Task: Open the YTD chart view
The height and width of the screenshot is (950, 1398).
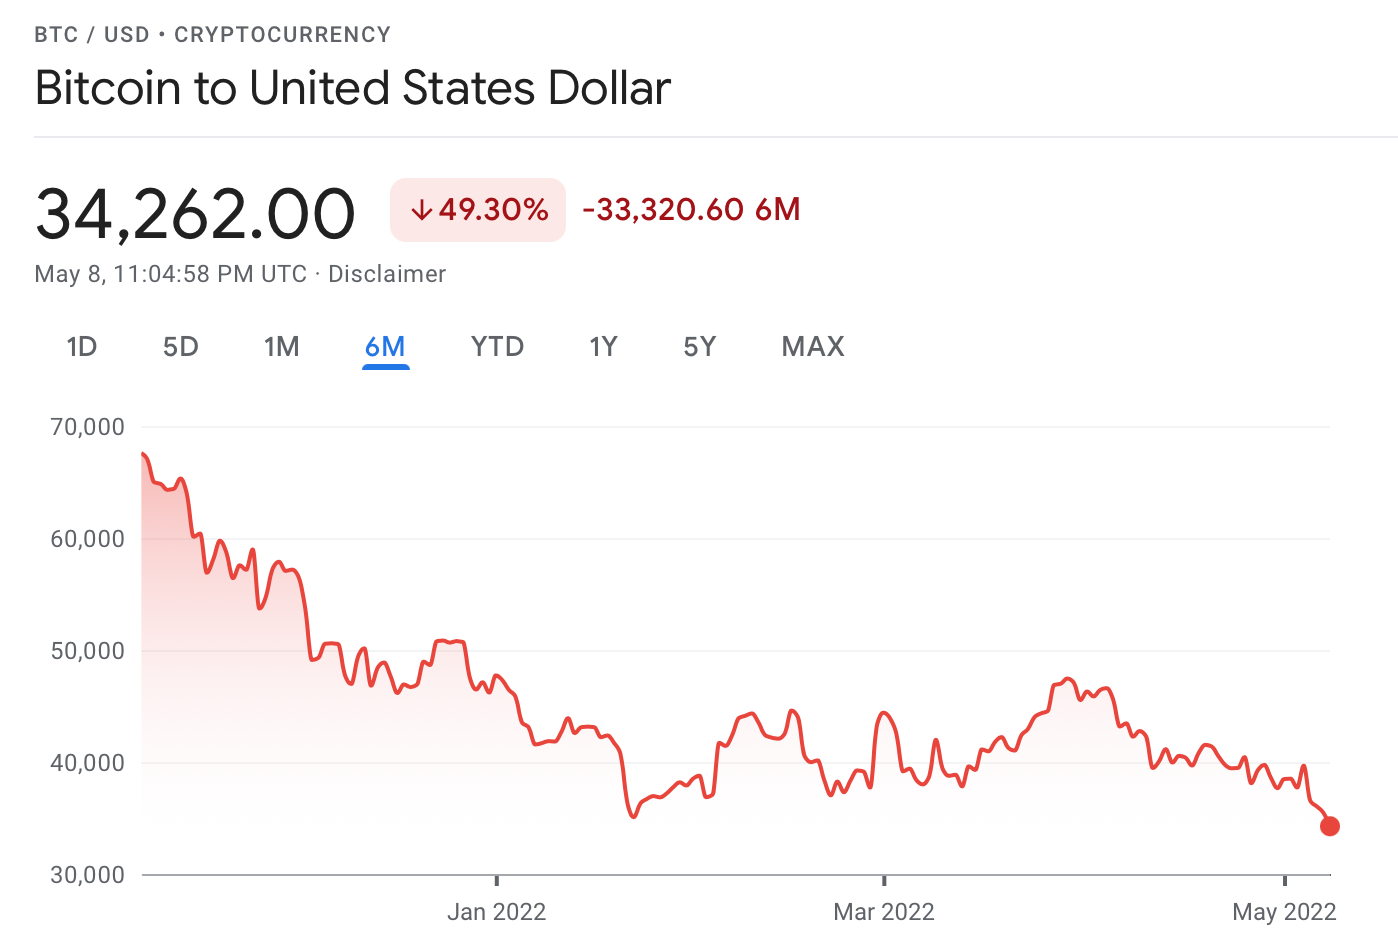Action: pos(497,347)
